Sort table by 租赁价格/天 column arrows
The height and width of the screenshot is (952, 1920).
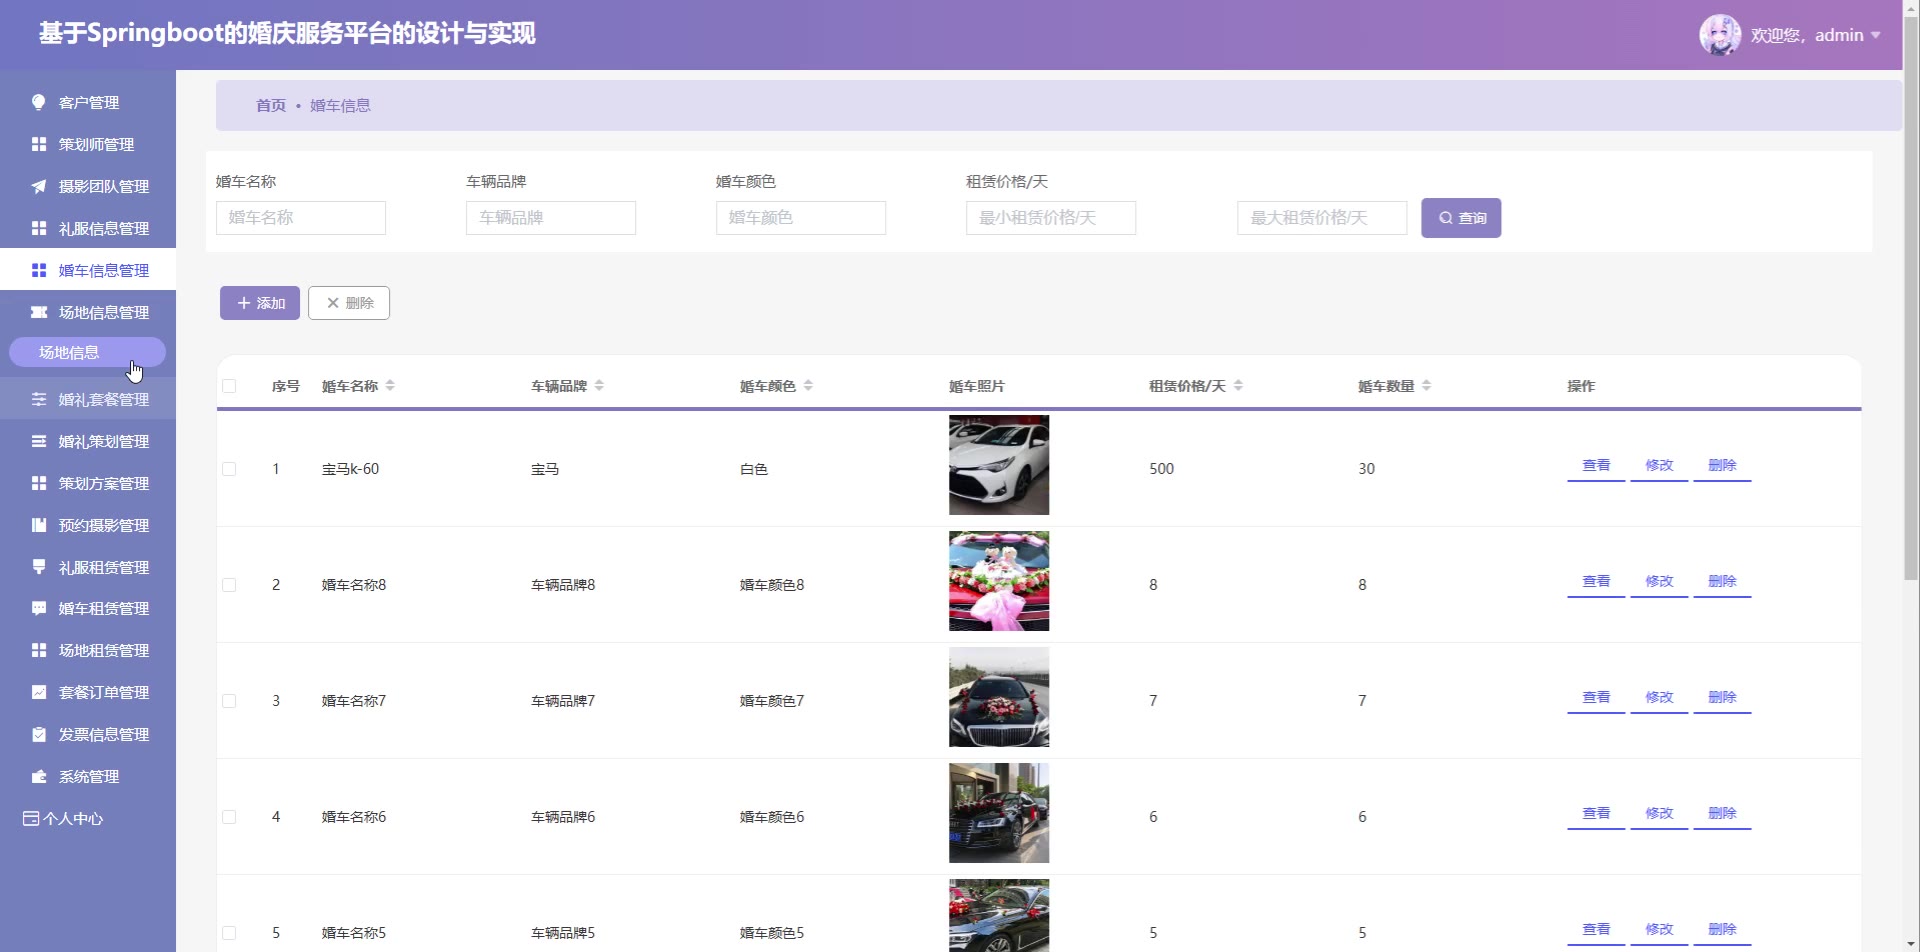(x=1238, y=386)
